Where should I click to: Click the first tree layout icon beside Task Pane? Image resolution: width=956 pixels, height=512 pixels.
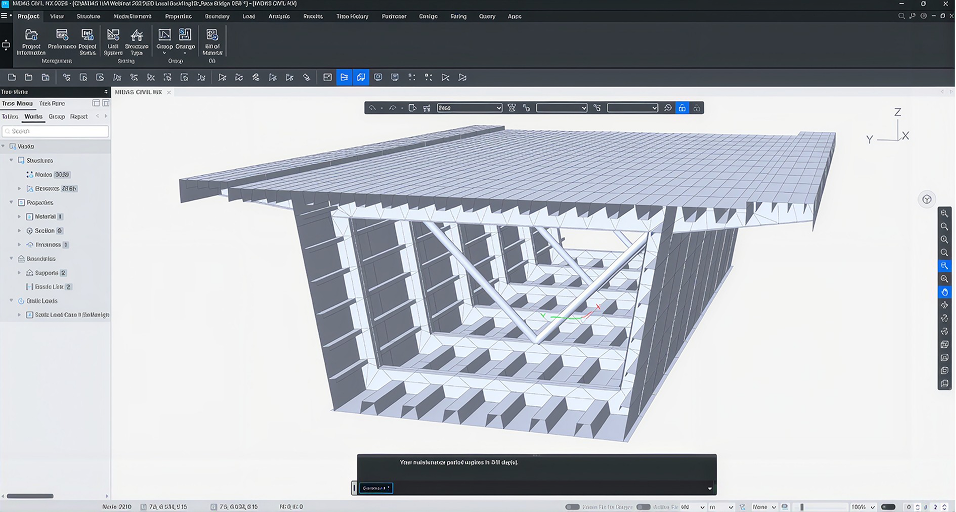[96, 103]
